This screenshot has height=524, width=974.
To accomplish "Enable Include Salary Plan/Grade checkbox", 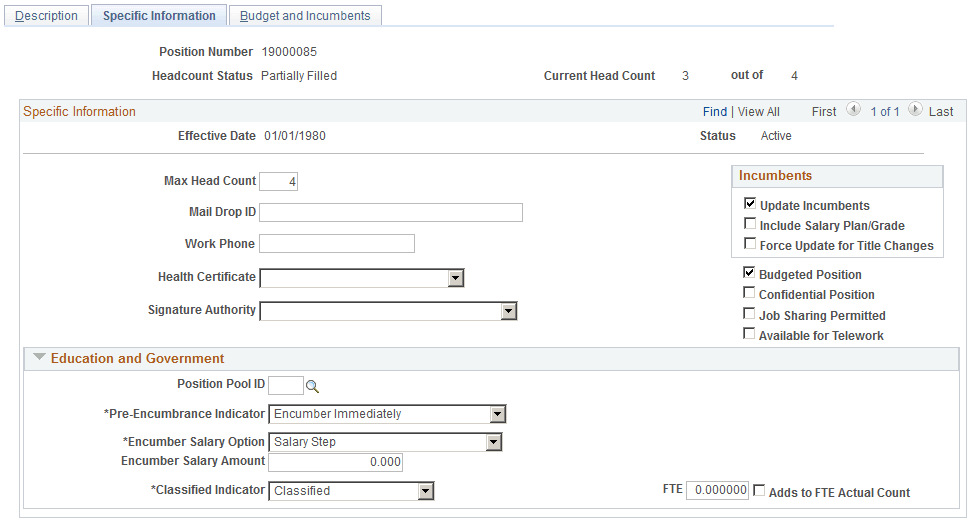I will click(750, 225).
